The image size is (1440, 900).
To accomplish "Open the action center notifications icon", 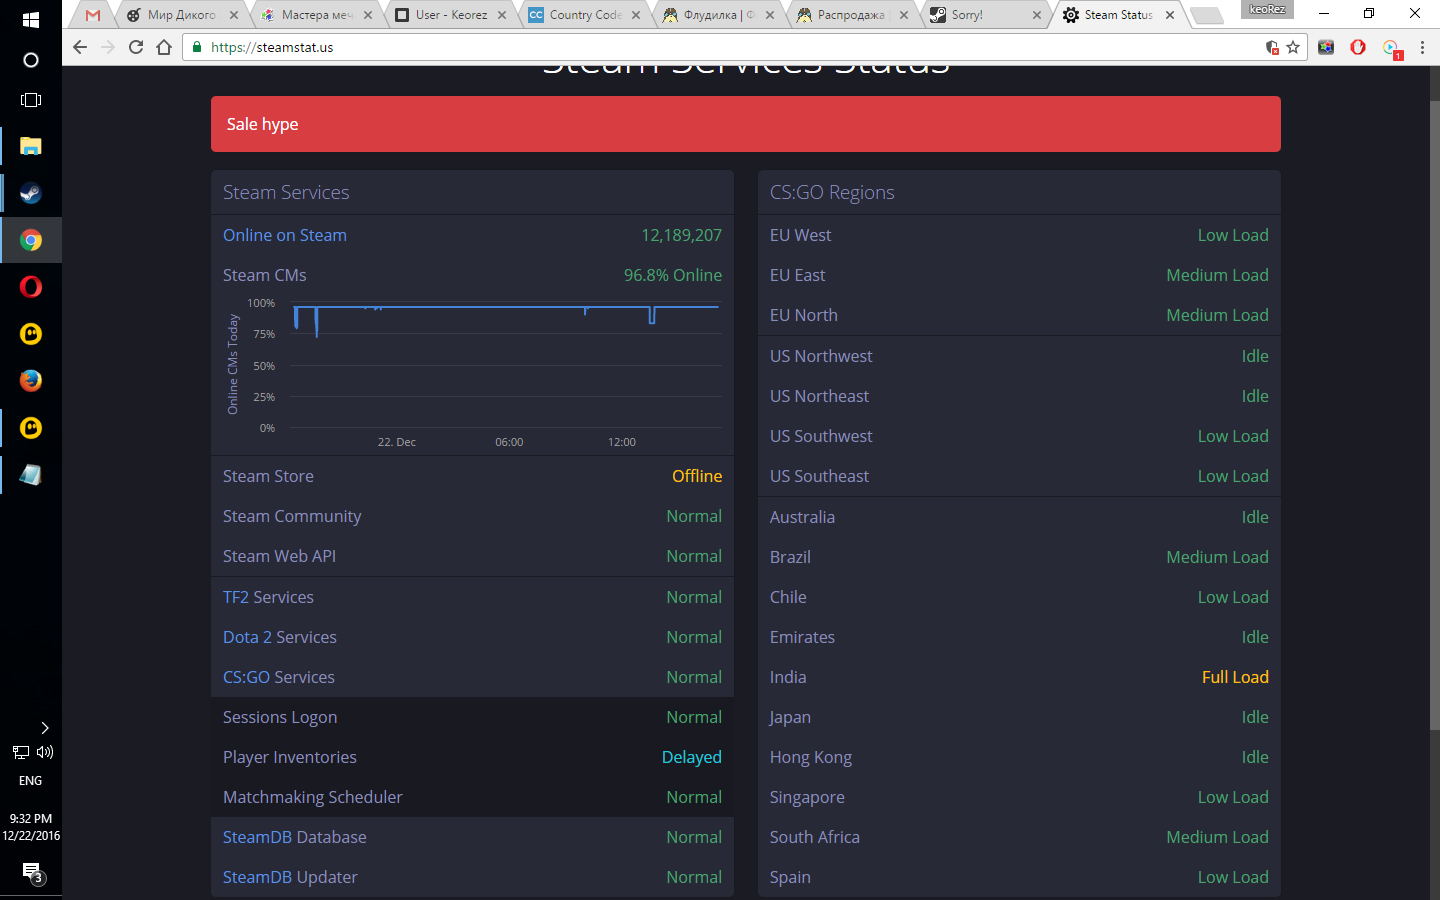I will [x=32, y=873].
